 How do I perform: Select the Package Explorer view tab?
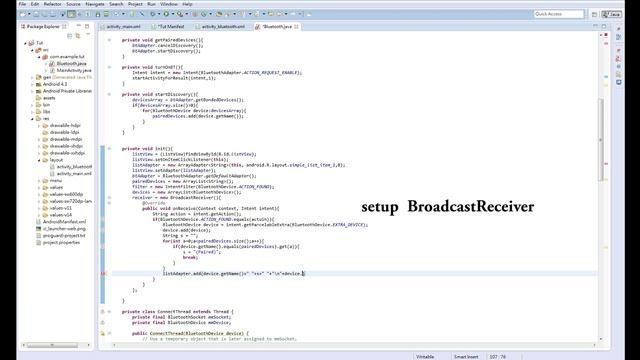click(43, 27)
